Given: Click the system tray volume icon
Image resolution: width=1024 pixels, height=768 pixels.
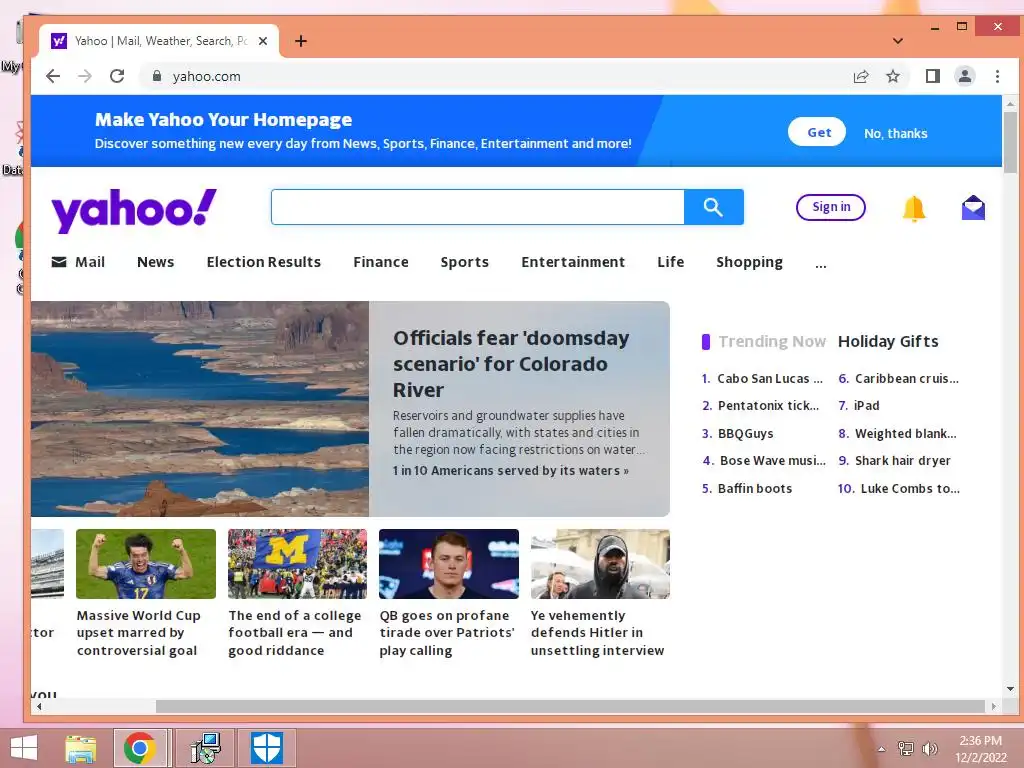Looking at the screenshot, I should pyautogui.click(x=930, y=748).
